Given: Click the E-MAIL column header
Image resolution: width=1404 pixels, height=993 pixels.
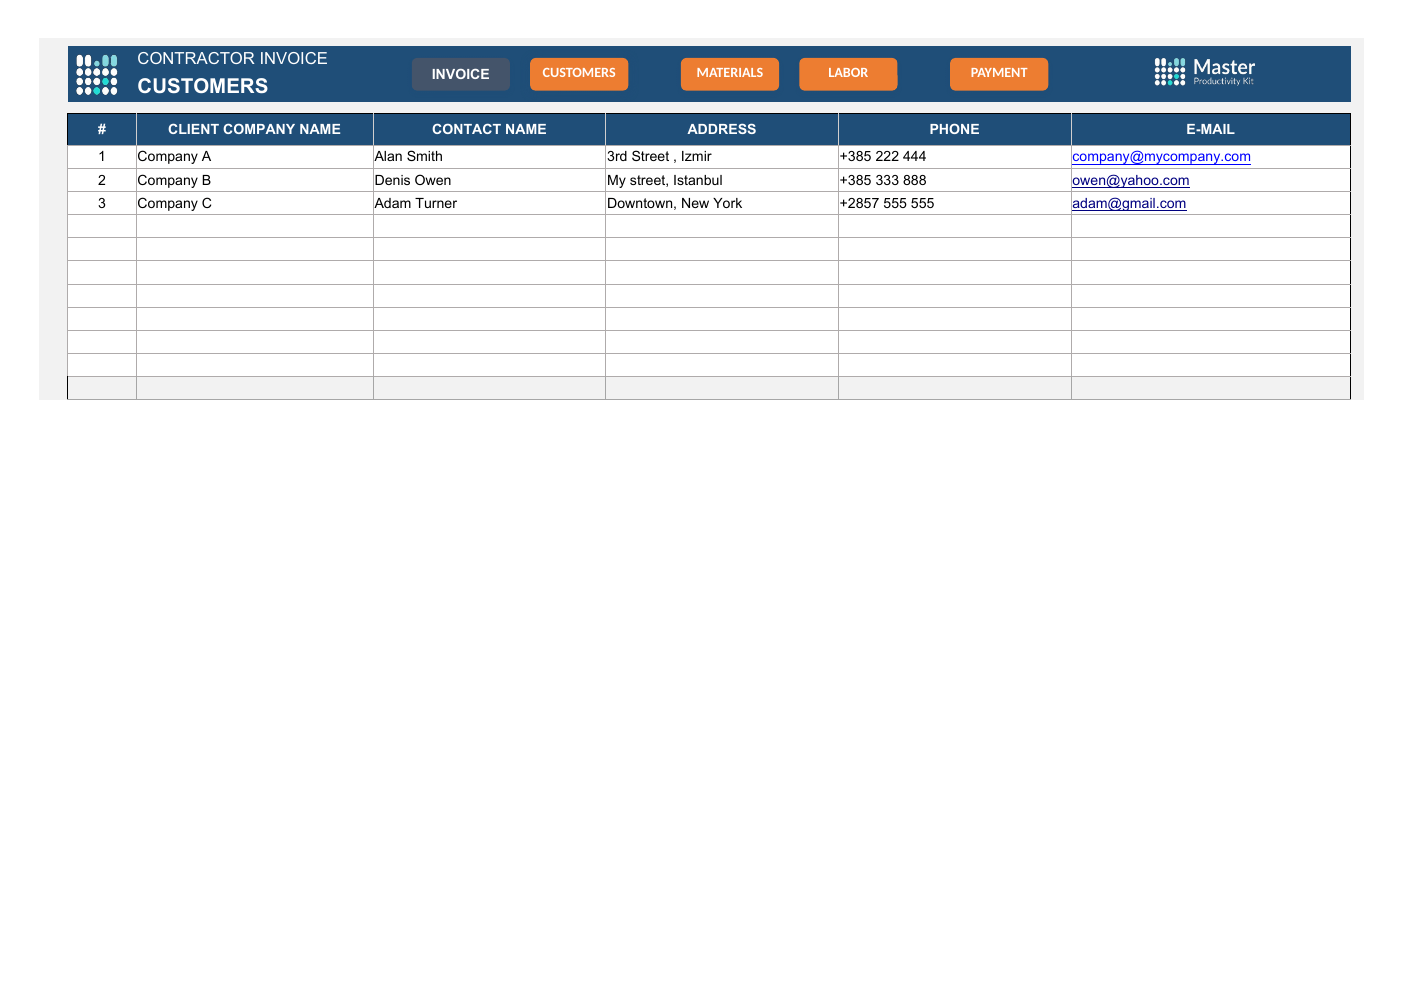Looking at the screenshot, I should [x=1211, y=129].
